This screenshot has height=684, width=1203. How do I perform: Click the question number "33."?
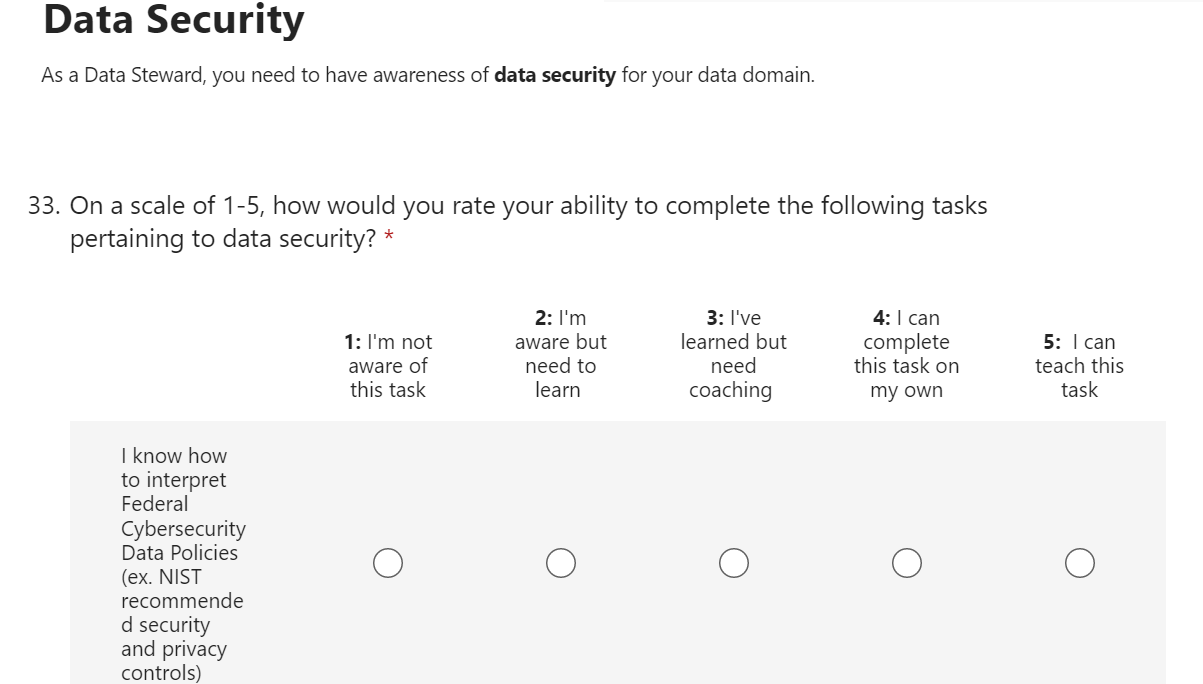click(45, 206)
